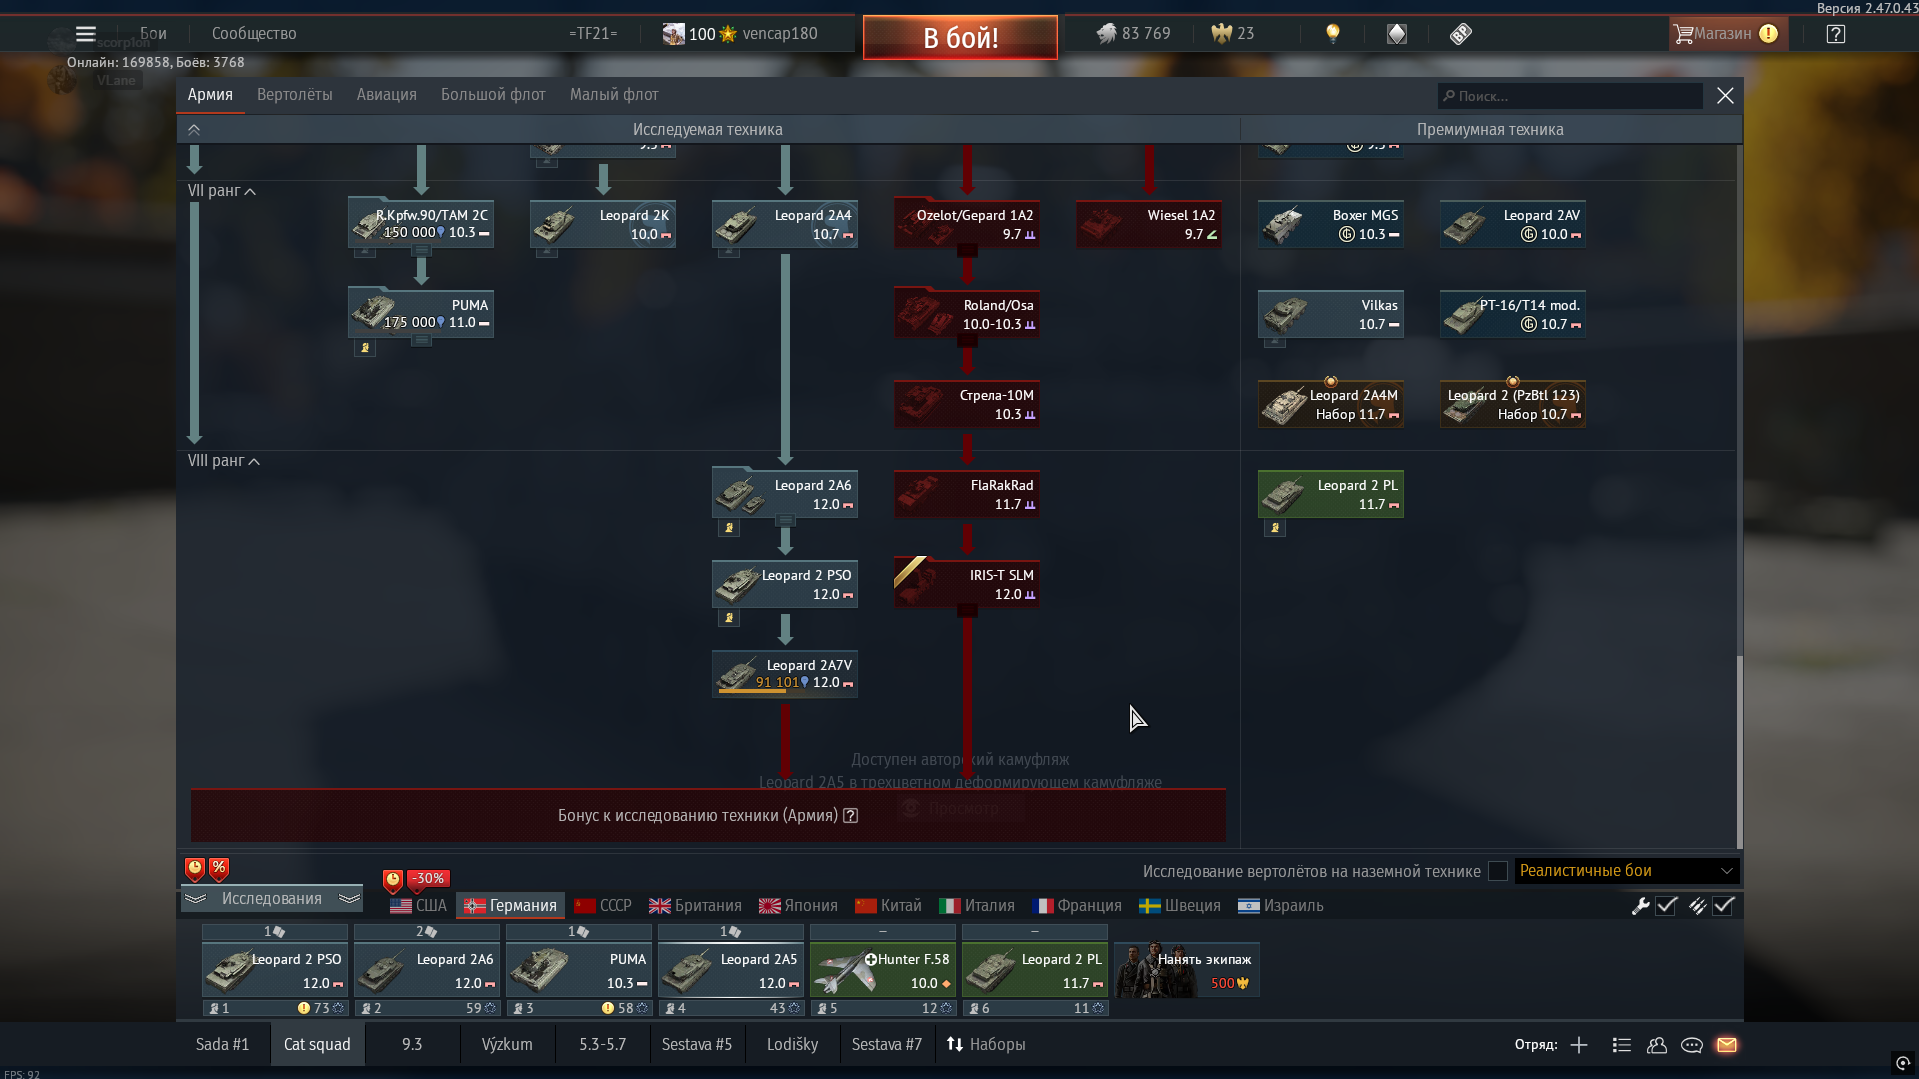Click the Поиск search field

point(1570,96)
